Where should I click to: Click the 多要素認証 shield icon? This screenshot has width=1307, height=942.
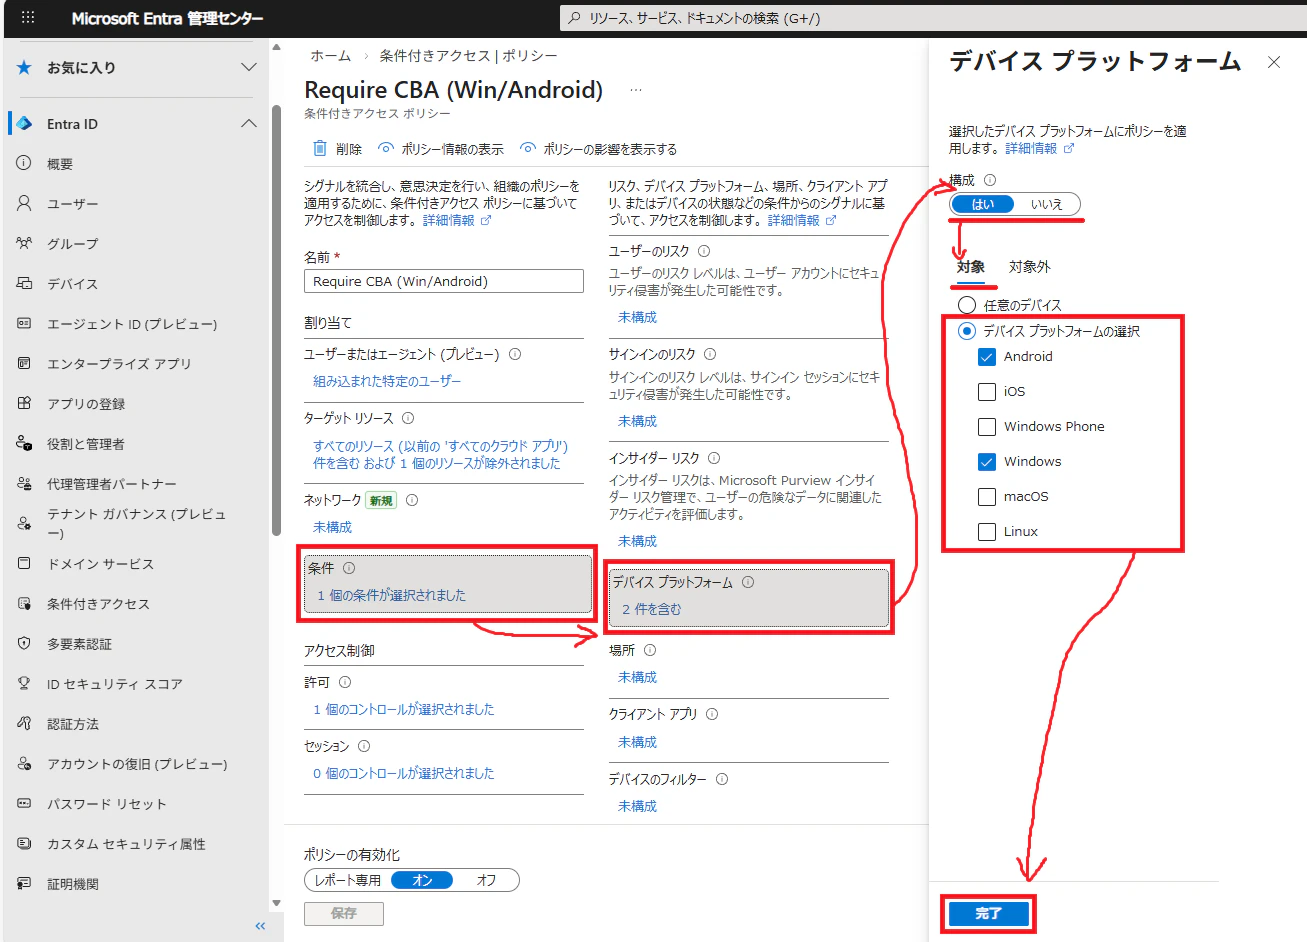tap(24, 643)
